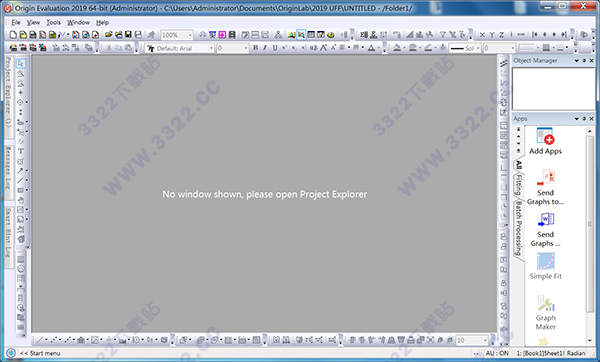Viewport: 600px width, 362px height.
Task: Close the Object Manager panel
Action: tap(592, 60)
